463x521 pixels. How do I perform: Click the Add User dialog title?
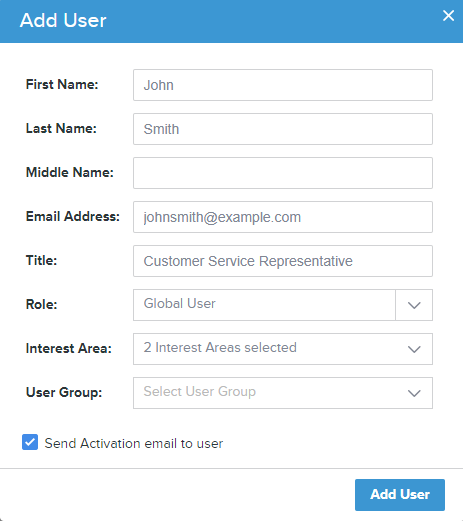coord(63,20)
